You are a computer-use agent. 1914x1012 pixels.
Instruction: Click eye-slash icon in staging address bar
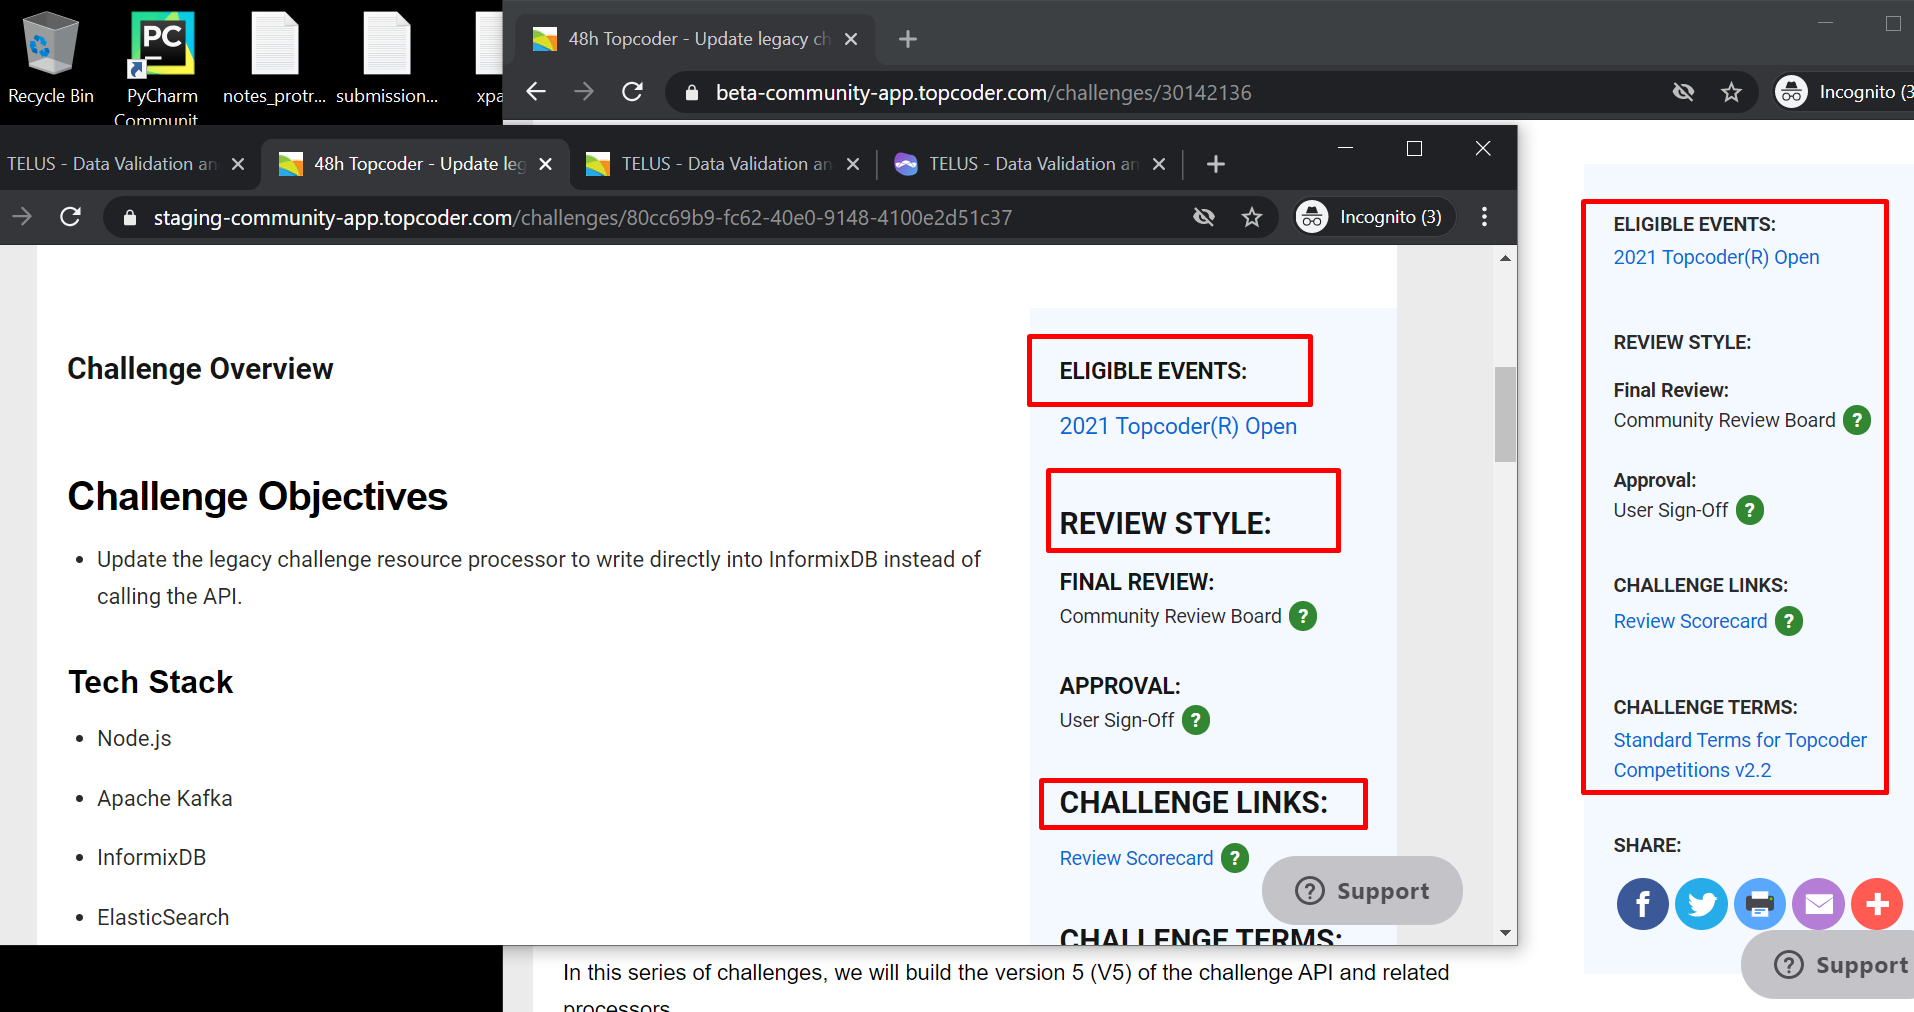(1204, 217)
